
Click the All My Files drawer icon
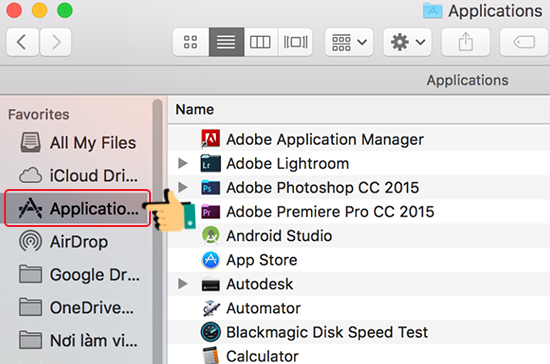coord(31,142)
